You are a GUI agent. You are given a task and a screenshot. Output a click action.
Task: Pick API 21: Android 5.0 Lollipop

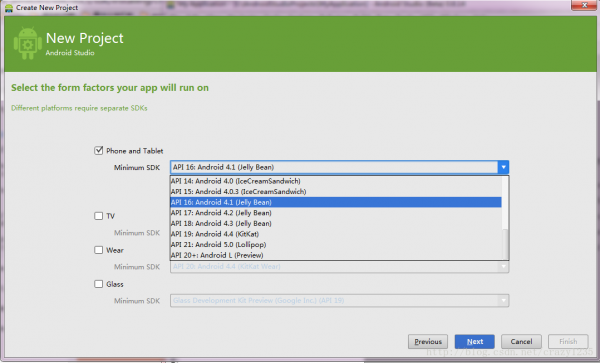(x=336, y=244)
